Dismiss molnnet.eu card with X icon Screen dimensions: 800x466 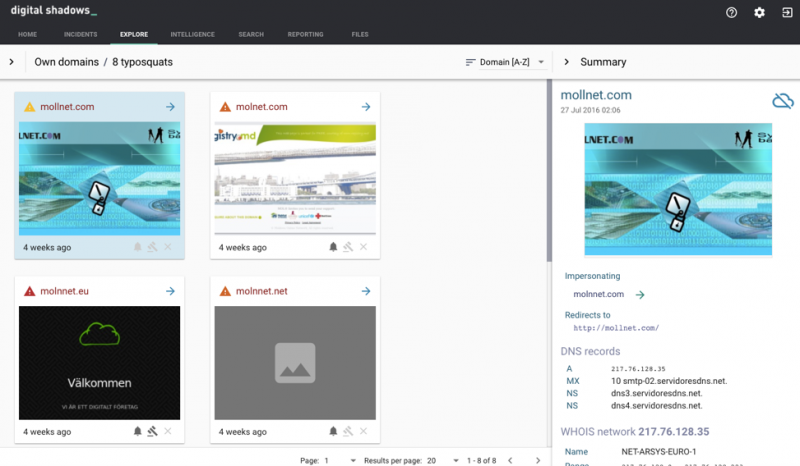pyautogui.click(x=168, y=431)
